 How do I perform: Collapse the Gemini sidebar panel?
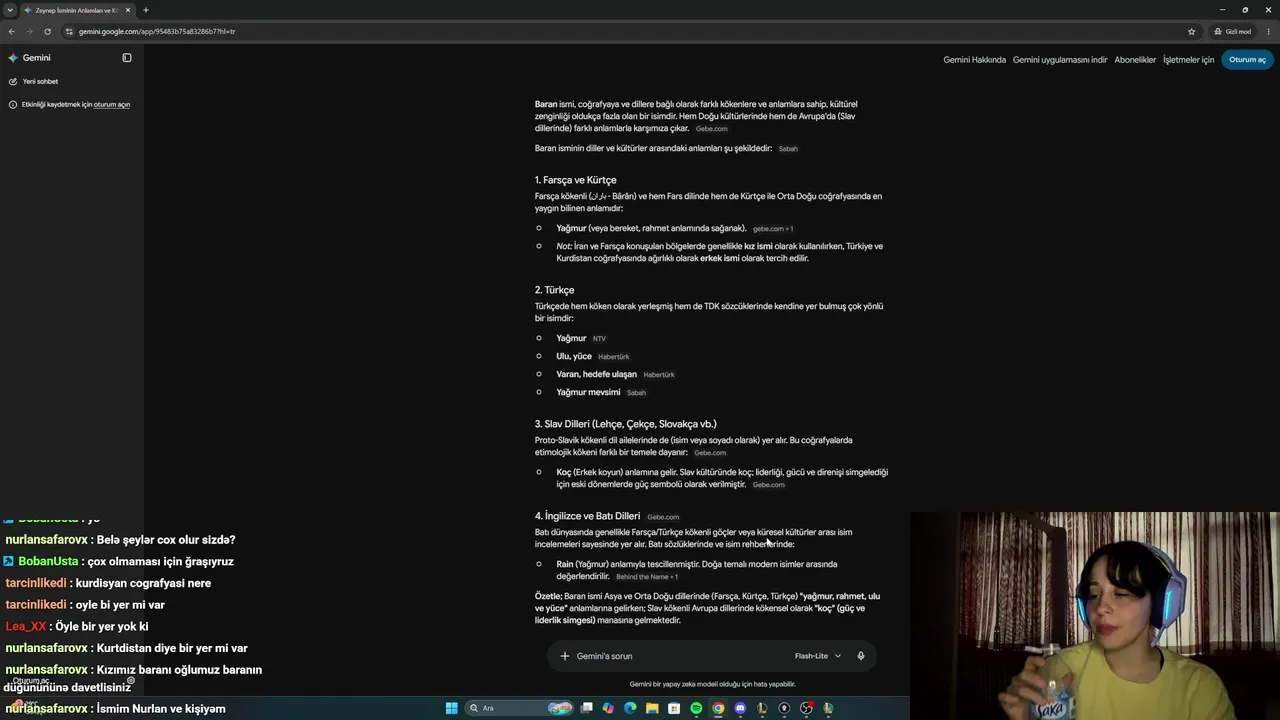[x=127, y=58]
